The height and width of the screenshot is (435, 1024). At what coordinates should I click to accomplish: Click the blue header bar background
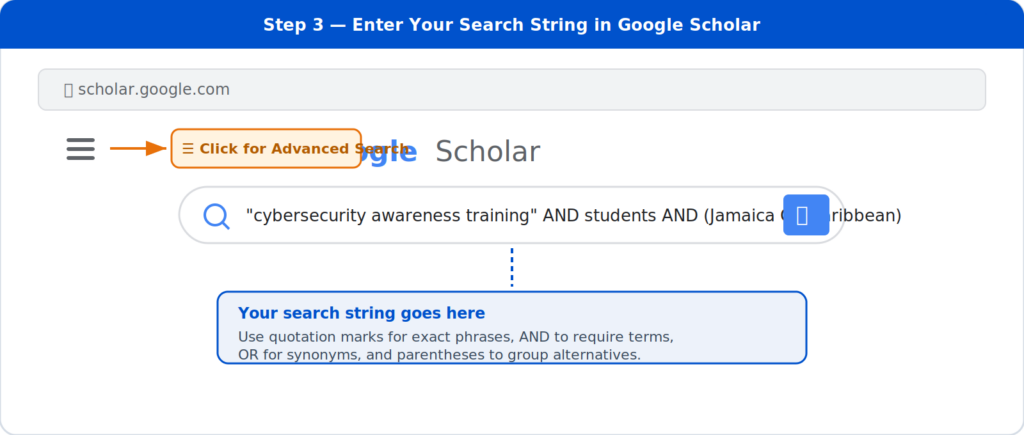point(900,24)
